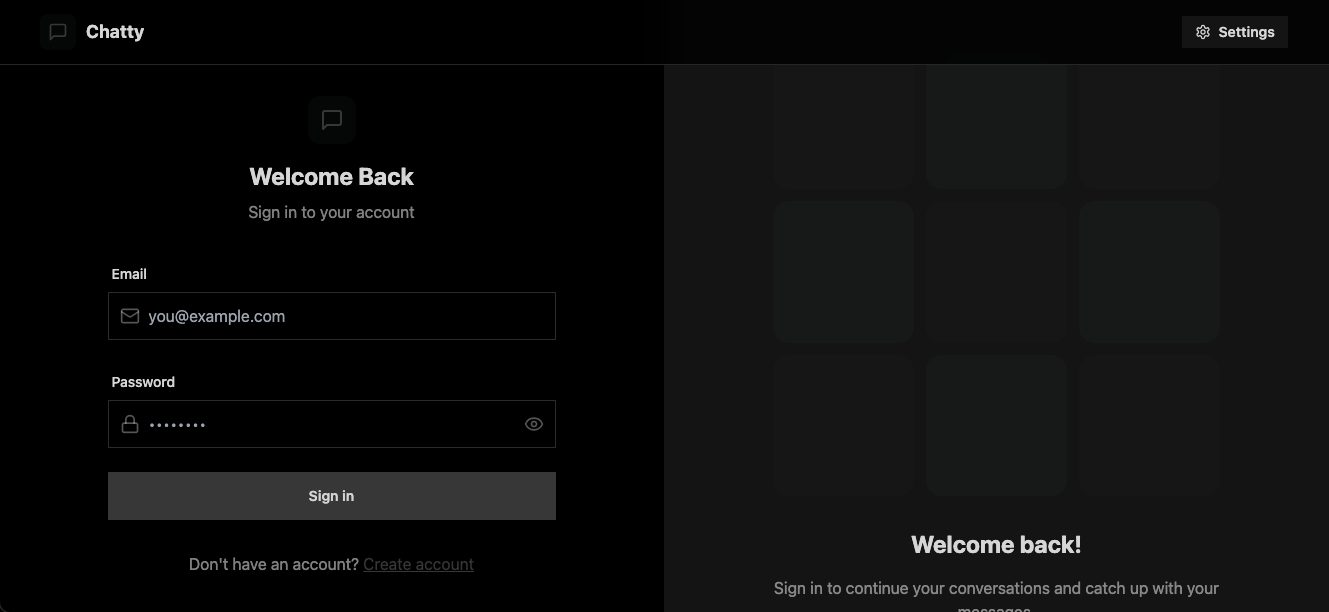Viewport: 1329px width, 612px height.
Task: Click the bottom-right placeholder tile in the grid
Action: (x=1149, y=425)
